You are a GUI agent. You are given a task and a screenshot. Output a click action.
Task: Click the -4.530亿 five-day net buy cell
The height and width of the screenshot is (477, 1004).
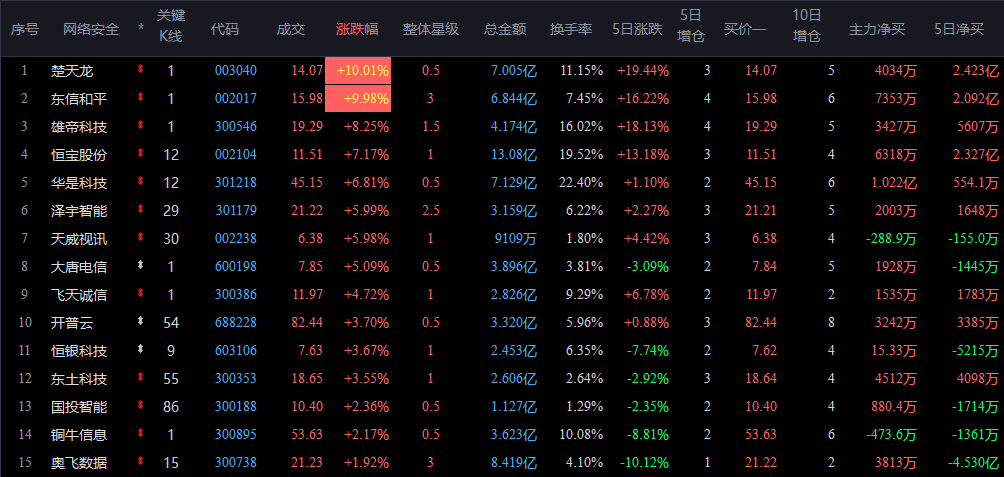[x=973, y=463]
